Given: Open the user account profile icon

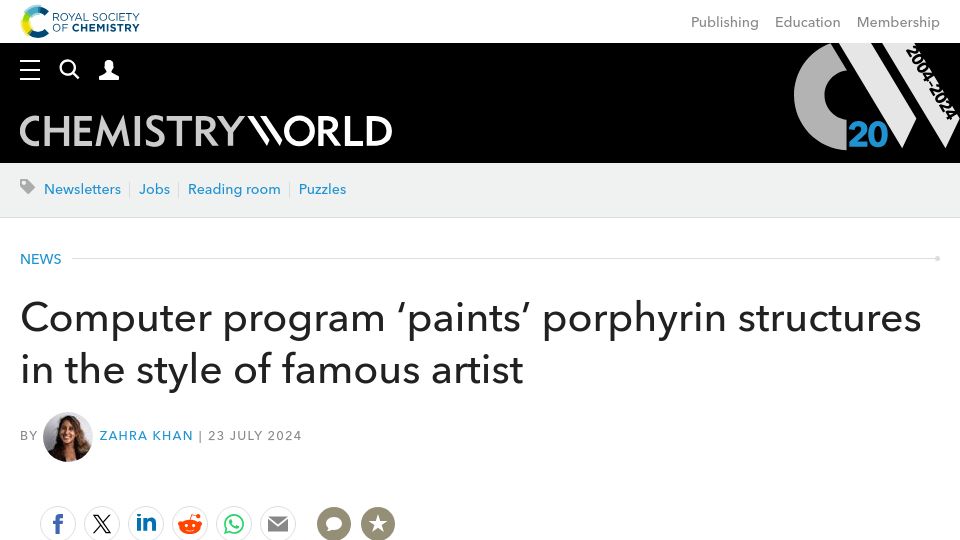Looking at the screenshot, I should click(x=109, y=70).
